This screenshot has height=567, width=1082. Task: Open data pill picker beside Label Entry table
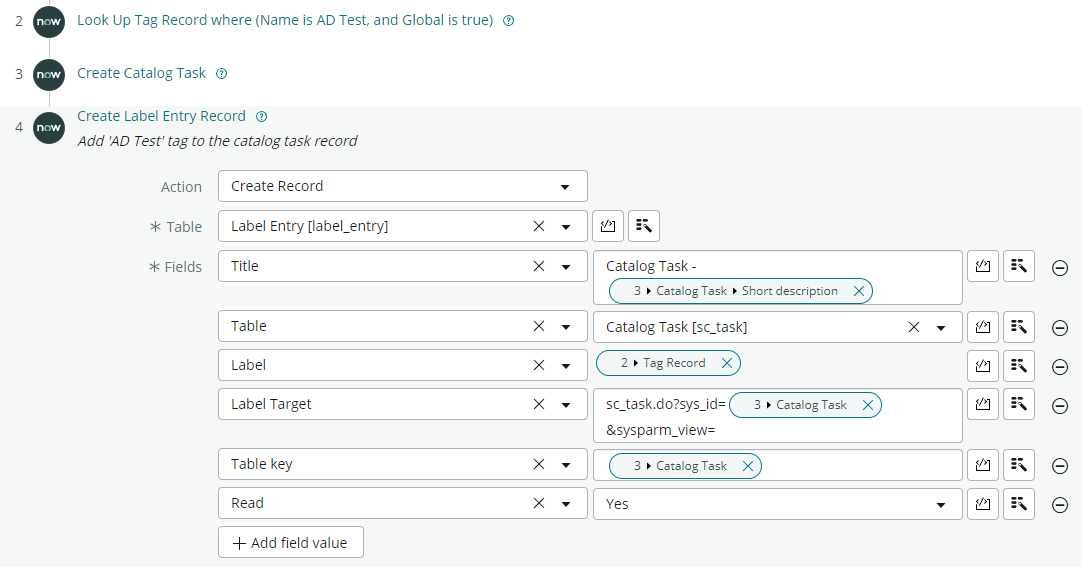(643, 226)
